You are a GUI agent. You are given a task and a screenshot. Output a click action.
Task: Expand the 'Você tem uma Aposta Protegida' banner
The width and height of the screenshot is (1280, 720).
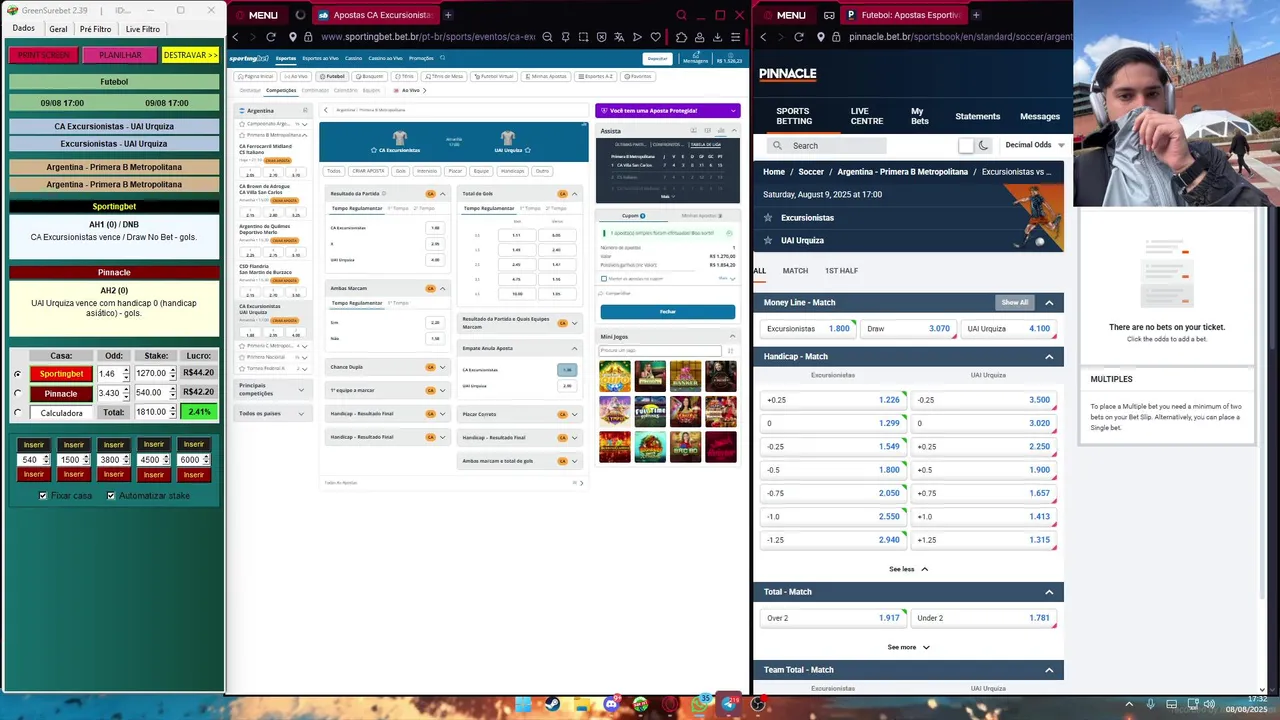click(732, 111)
